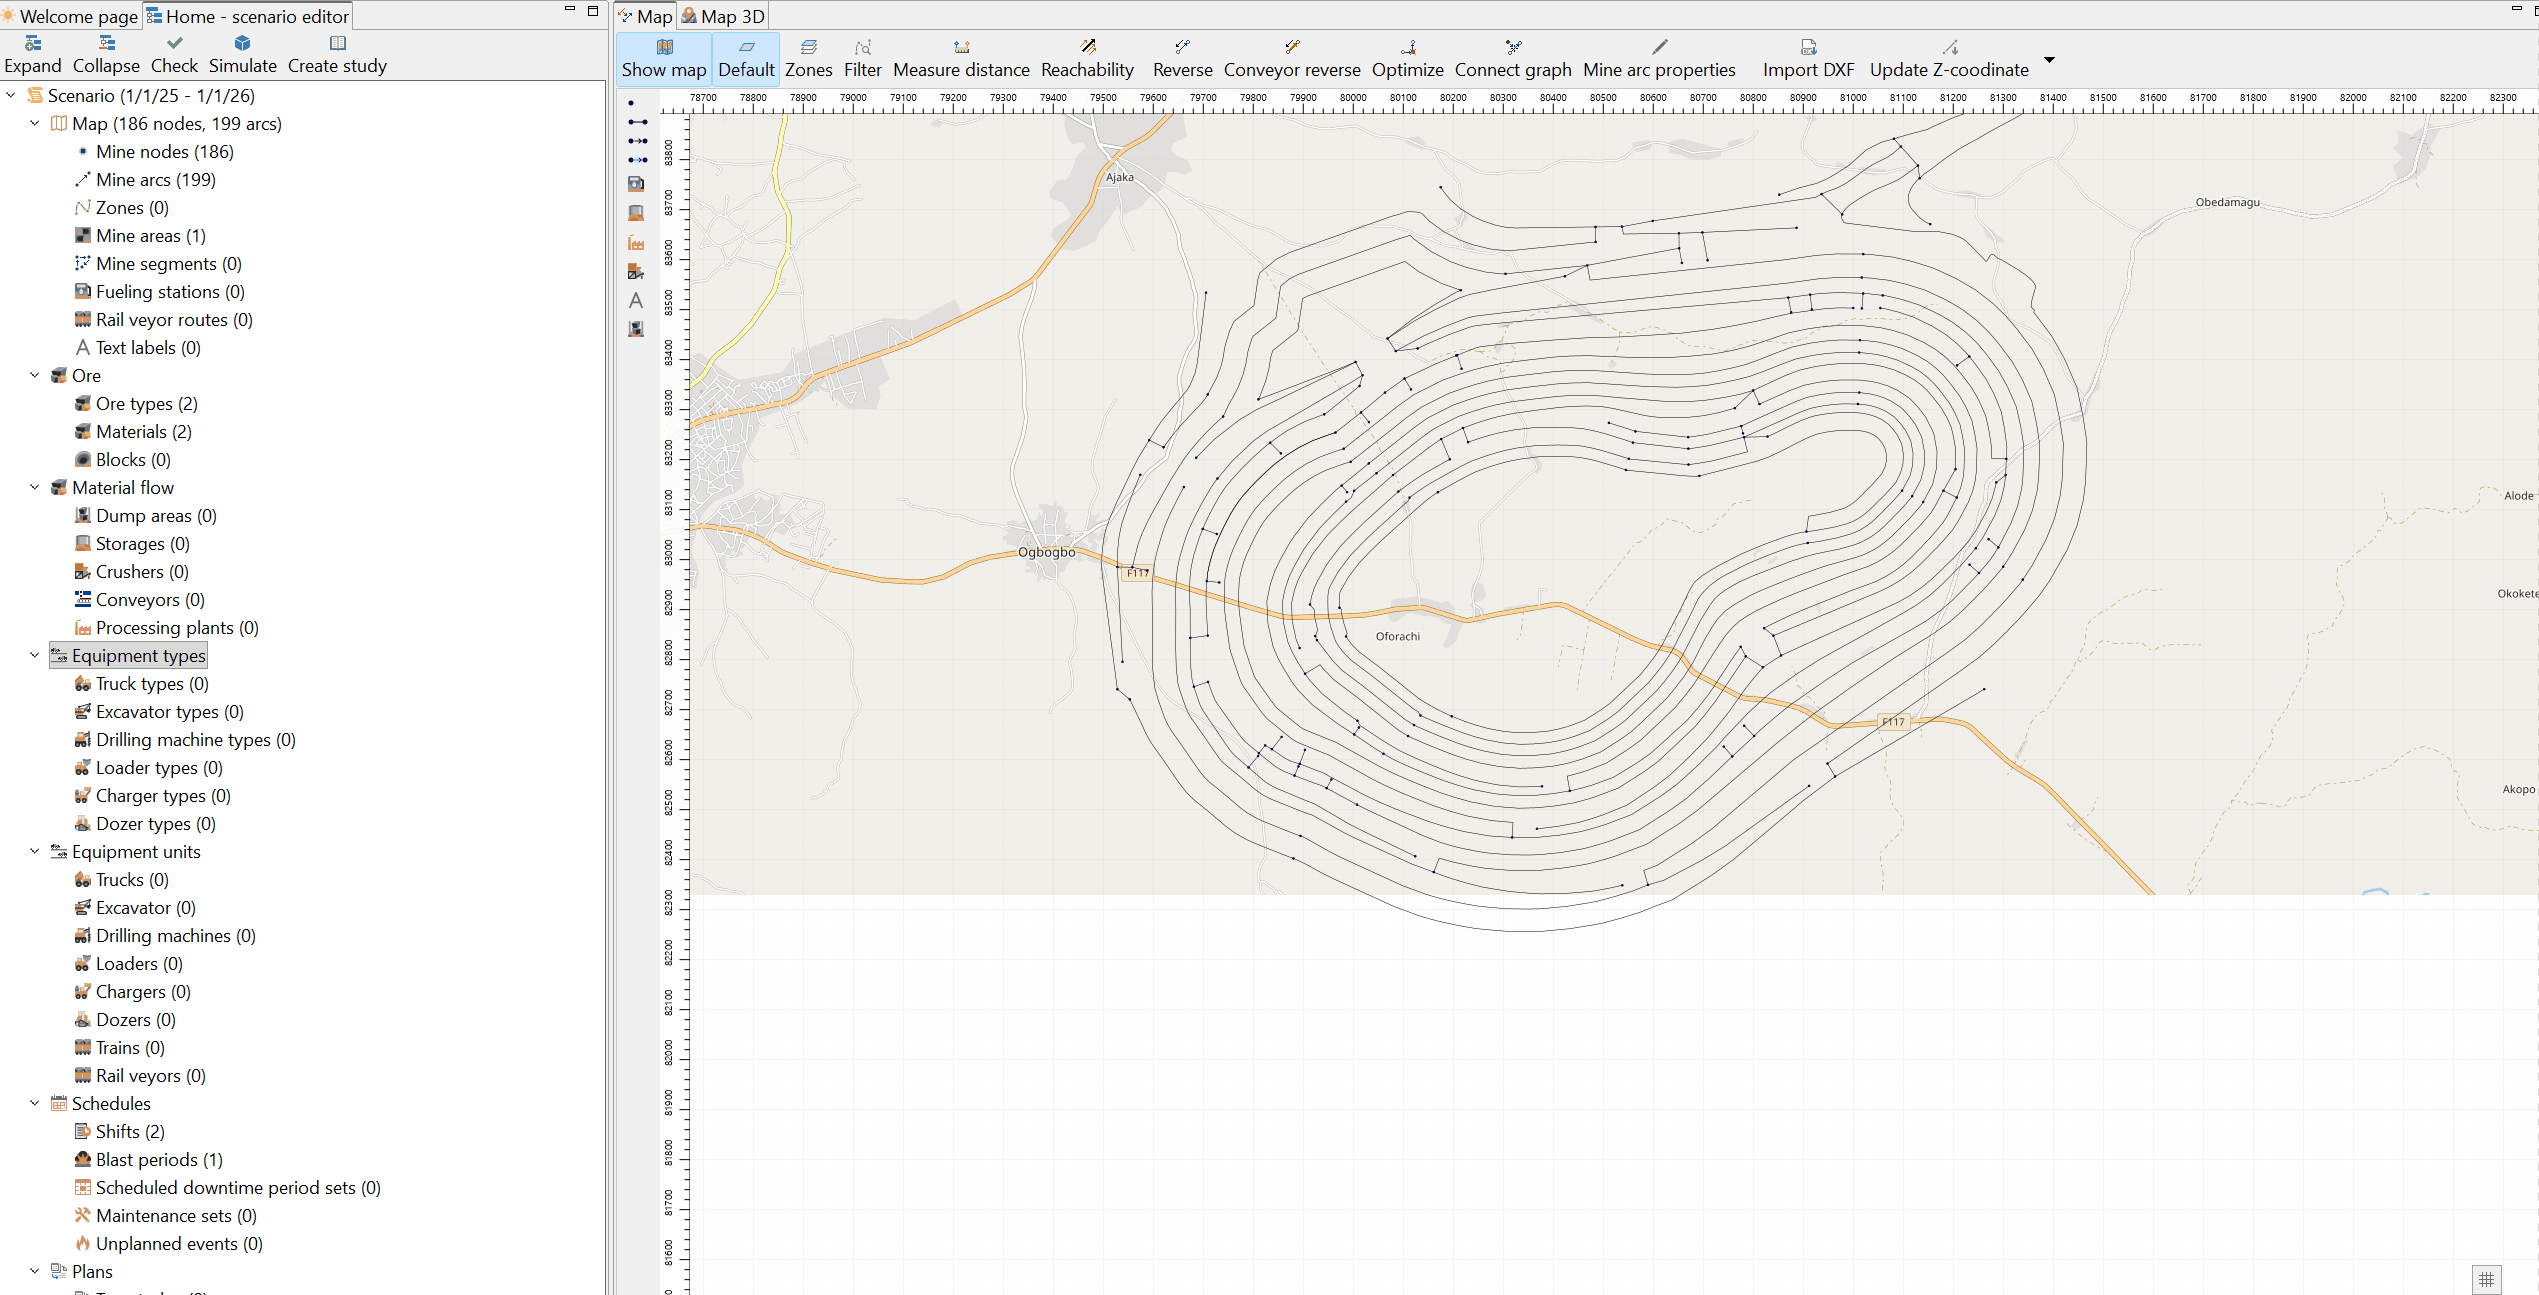Select Truck types (0) in tree
2539x1295 pixels.
[141, 684]
